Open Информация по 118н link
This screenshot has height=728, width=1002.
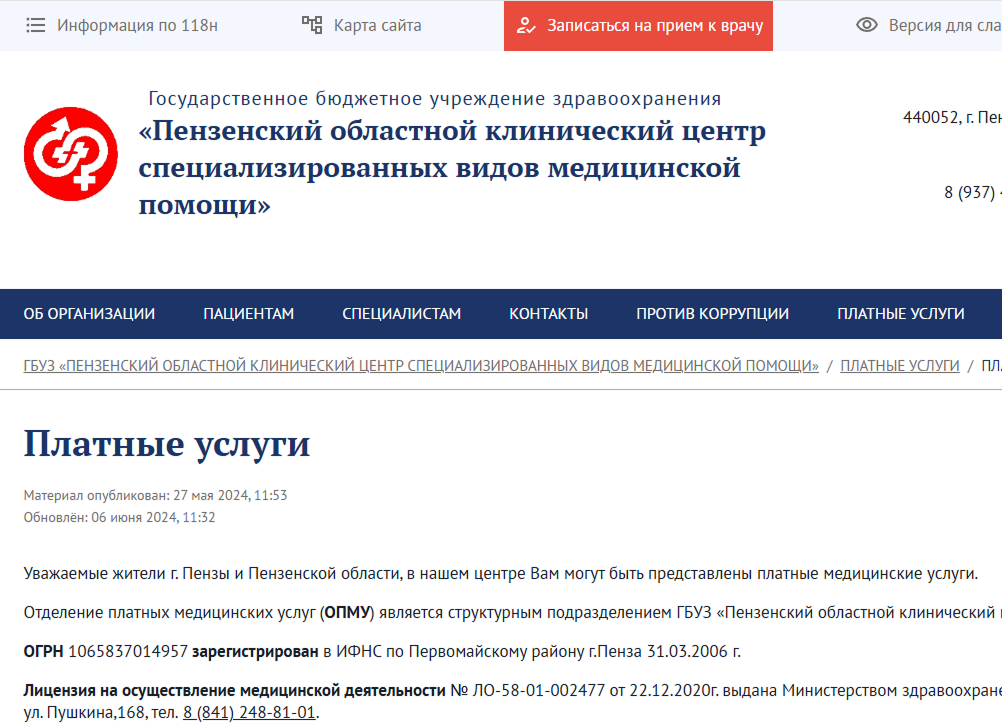coord(137,26)
